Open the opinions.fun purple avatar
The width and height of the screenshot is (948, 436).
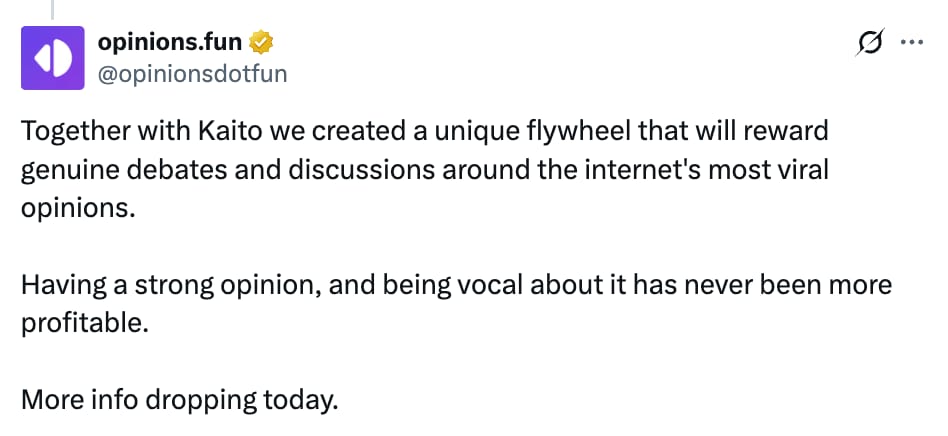pyautogui.click(x=53, y=58)
